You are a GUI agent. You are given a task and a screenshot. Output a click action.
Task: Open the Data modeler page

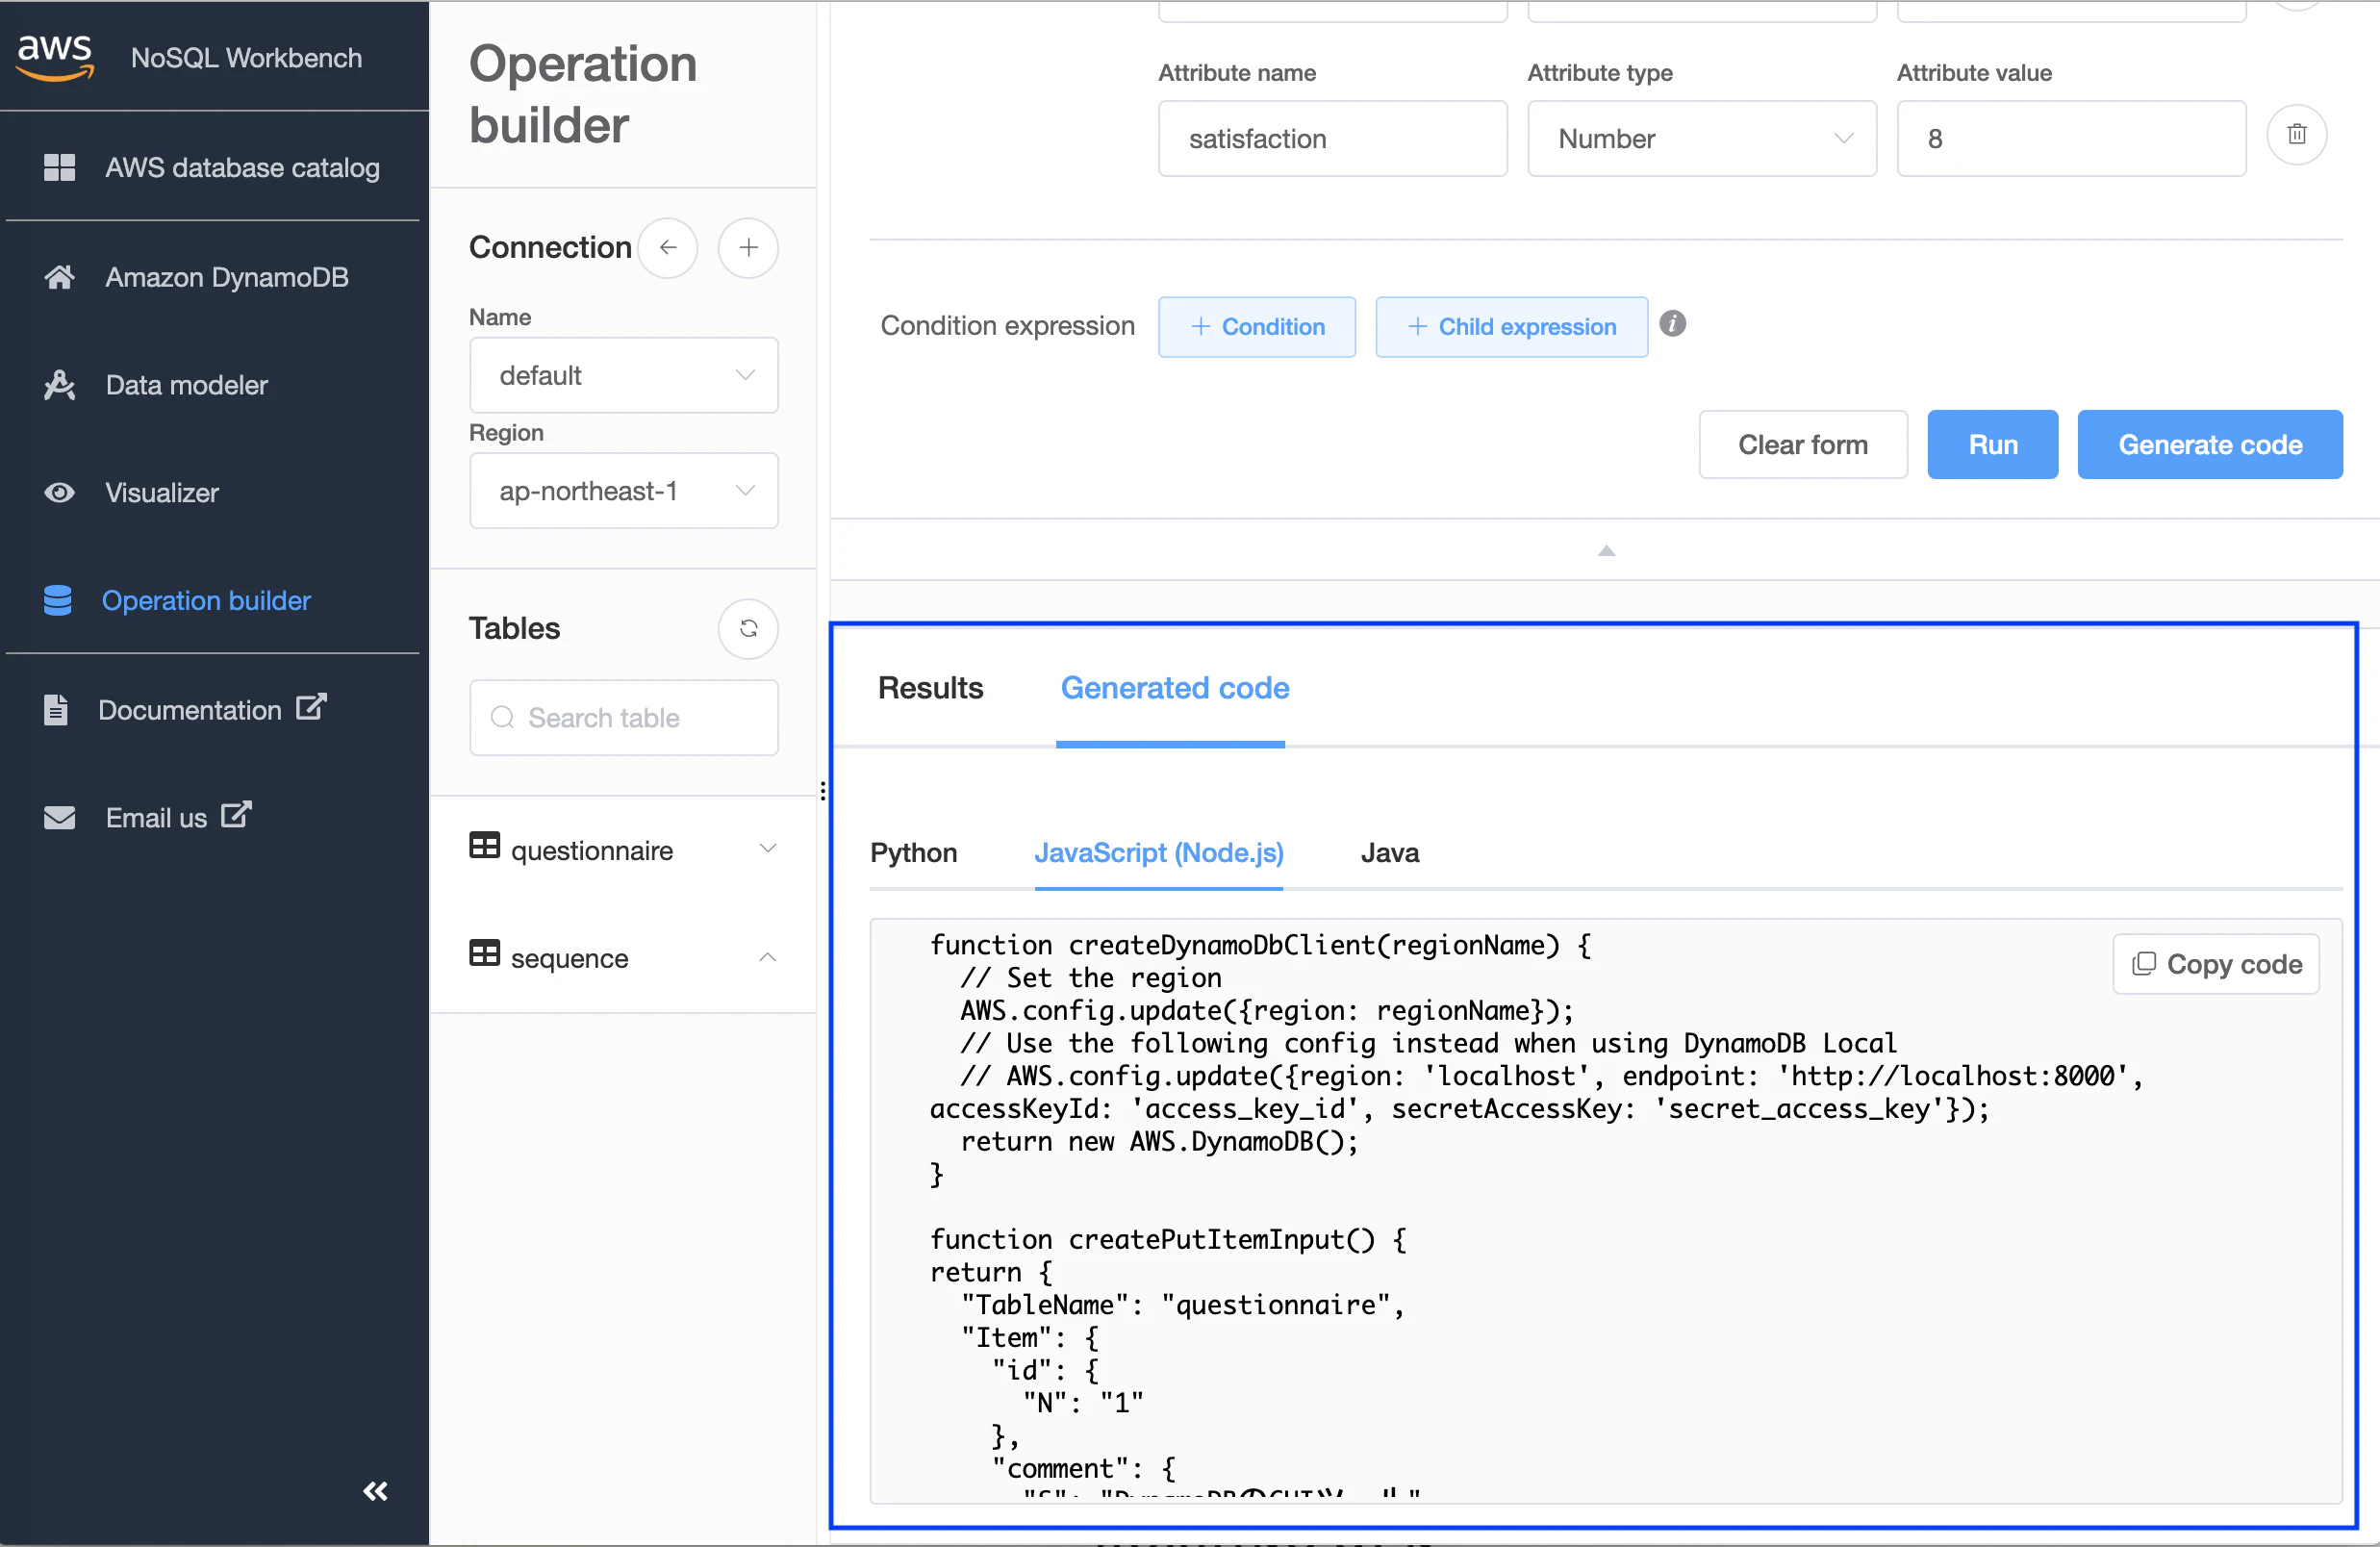[x=186, y=385]
